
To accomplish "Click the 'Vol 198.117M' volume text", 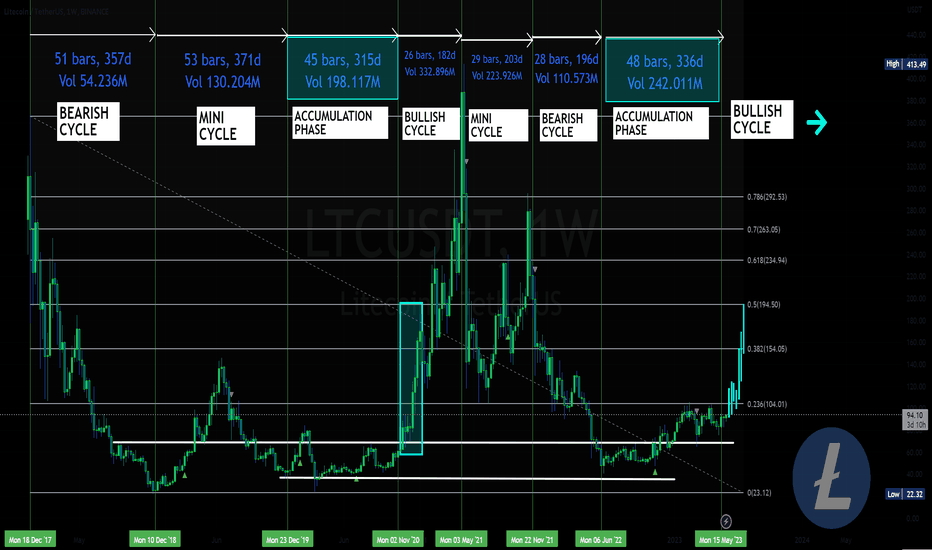I will (x=342, y=82).
